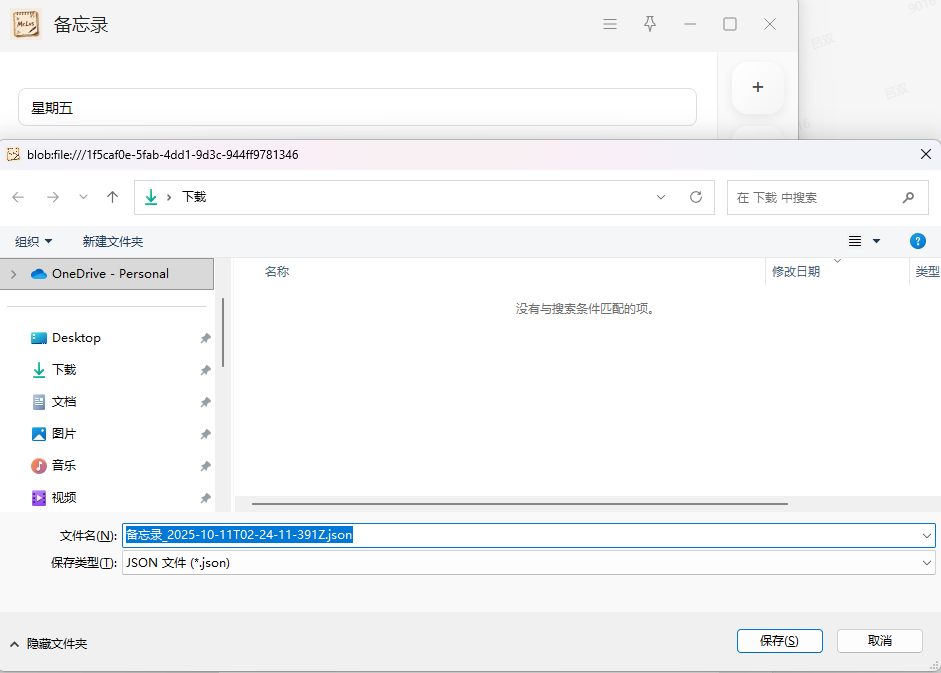This screenshot has height=673, width=941.
Task: Click the blue help question mark icon
Action: click(917, 241)
